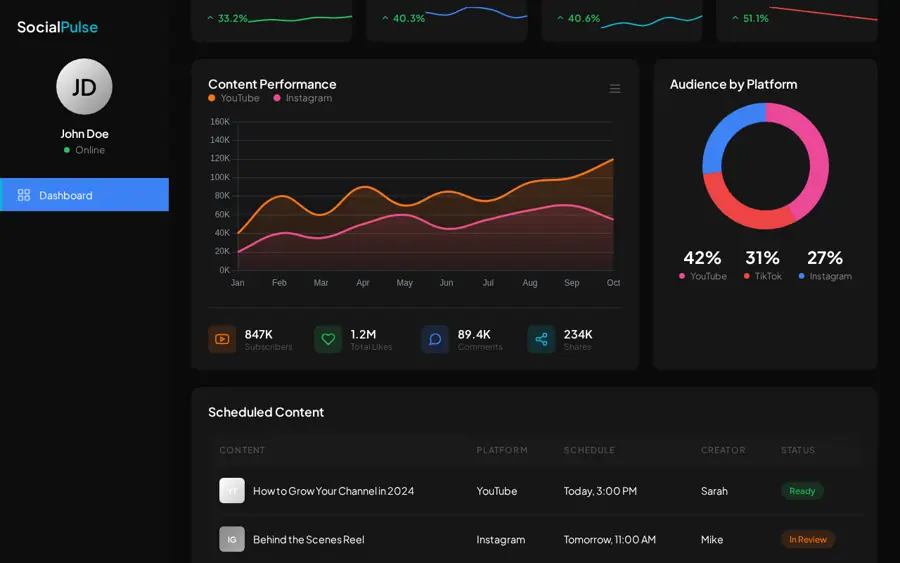Click the Shares share icon

[x=541, y=339]
